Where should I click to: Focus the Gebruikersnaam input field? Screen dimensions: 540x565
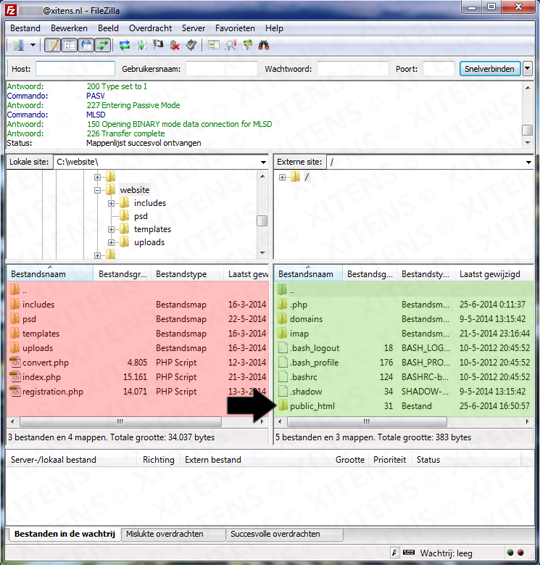click(222, 69)
